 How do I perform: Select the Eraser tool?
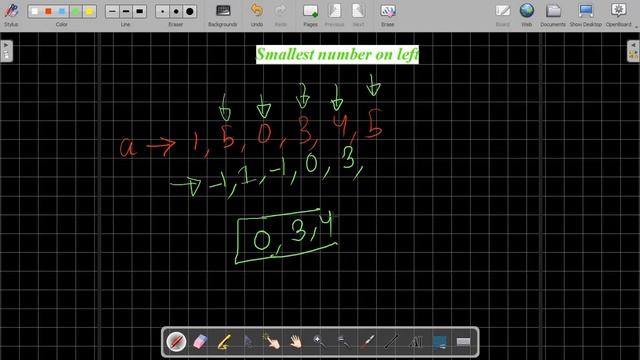(200, 342)
